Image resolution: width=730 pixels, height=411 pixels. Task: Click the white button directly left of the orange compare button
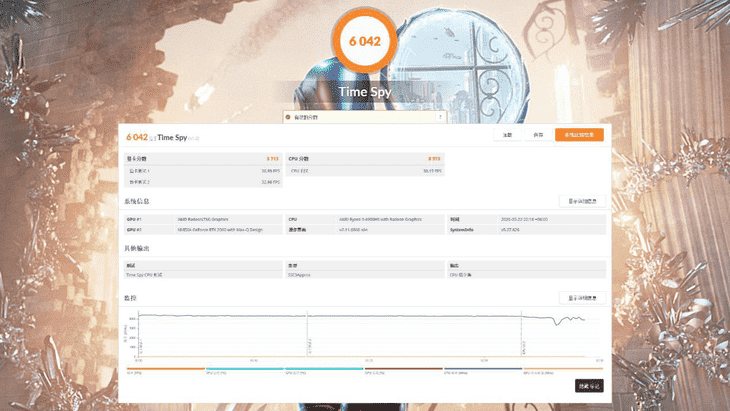(538, 135)
